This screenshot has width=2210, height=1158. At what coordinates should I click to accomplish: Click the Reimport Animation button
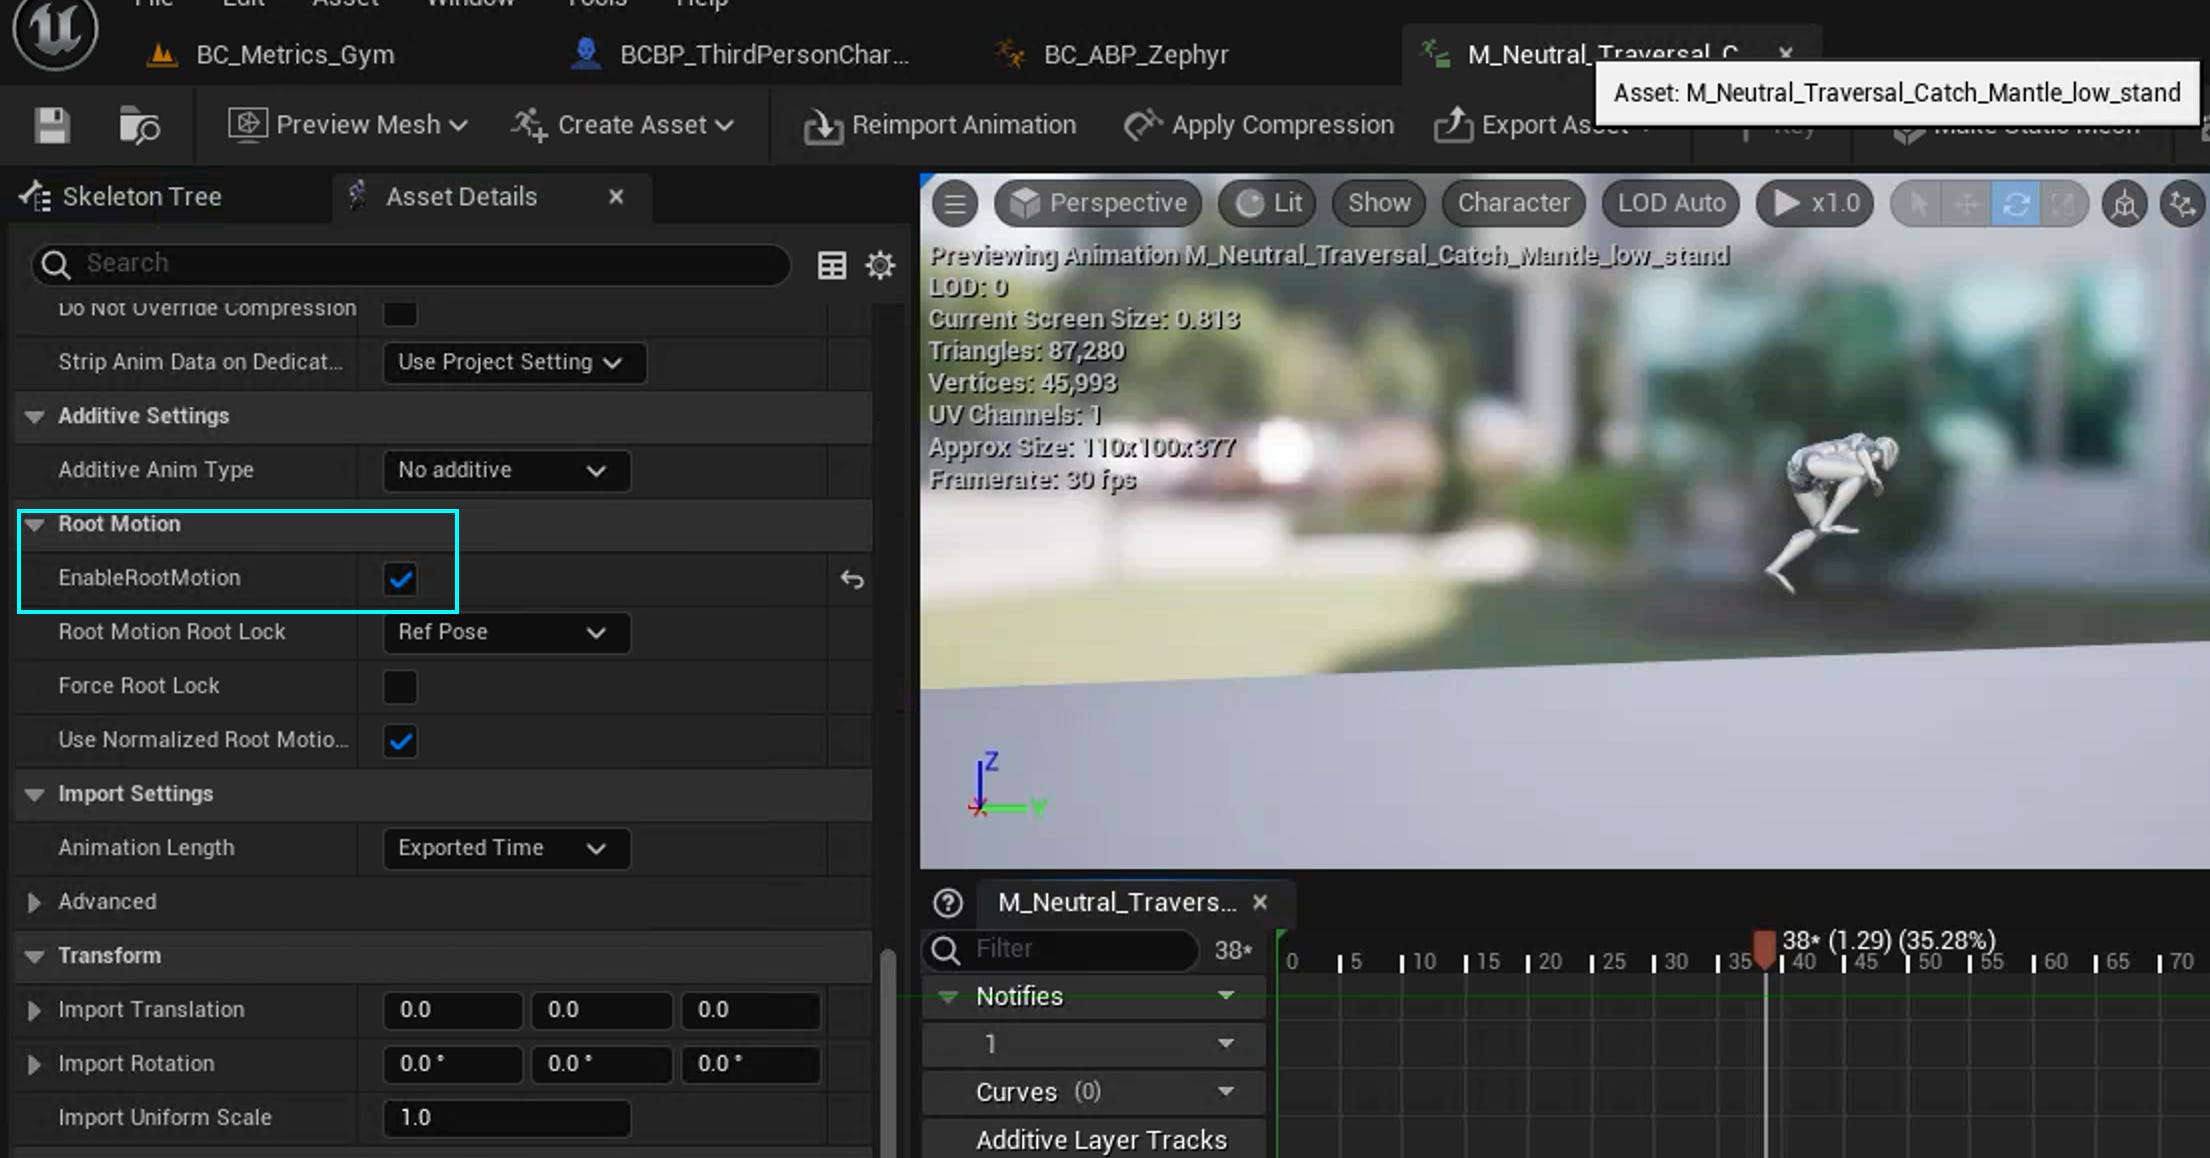[x=940, y=125]
